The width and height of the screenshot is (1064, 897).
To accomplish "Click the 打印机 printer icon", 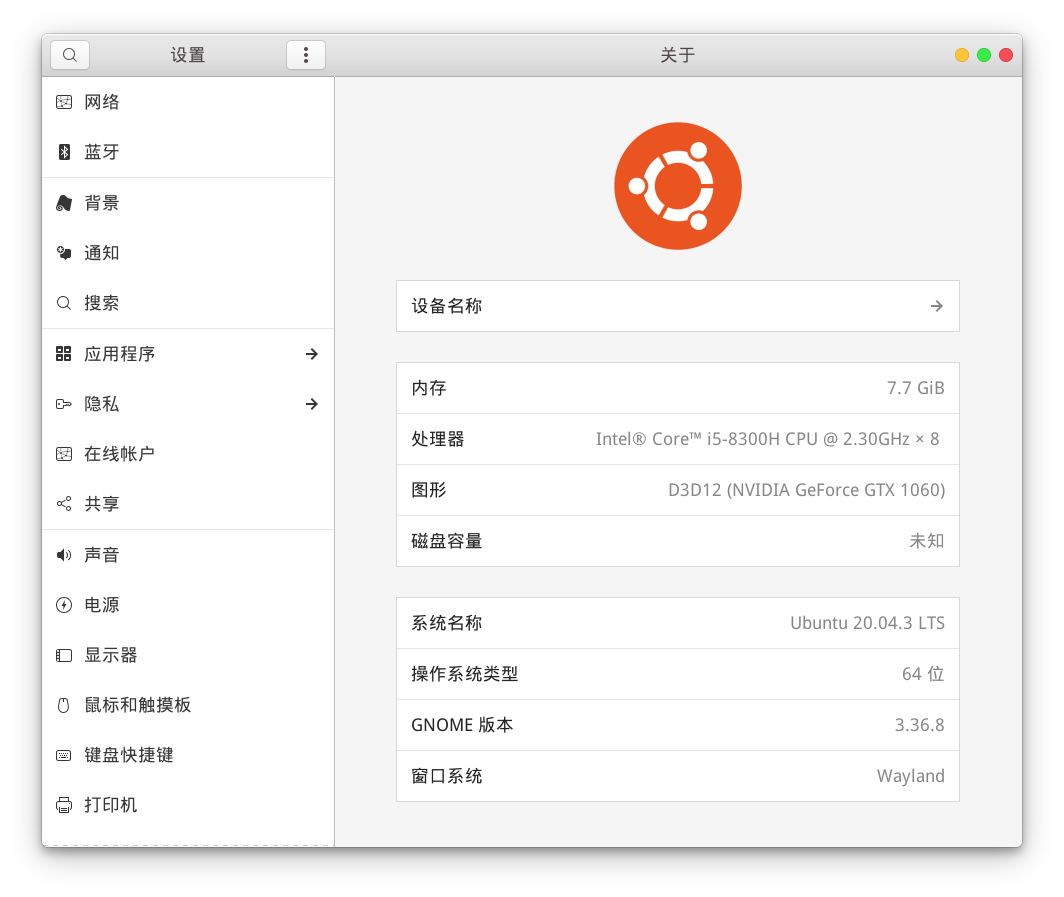I will pos(64,805).
